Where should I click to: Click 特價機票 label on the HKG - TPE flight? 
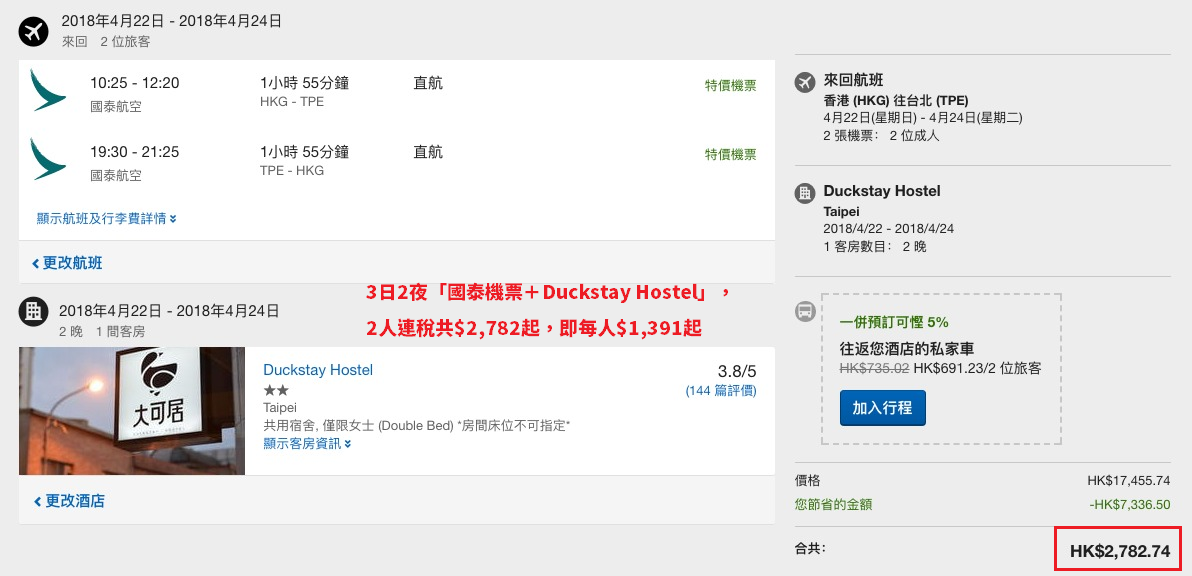(731, 86)
